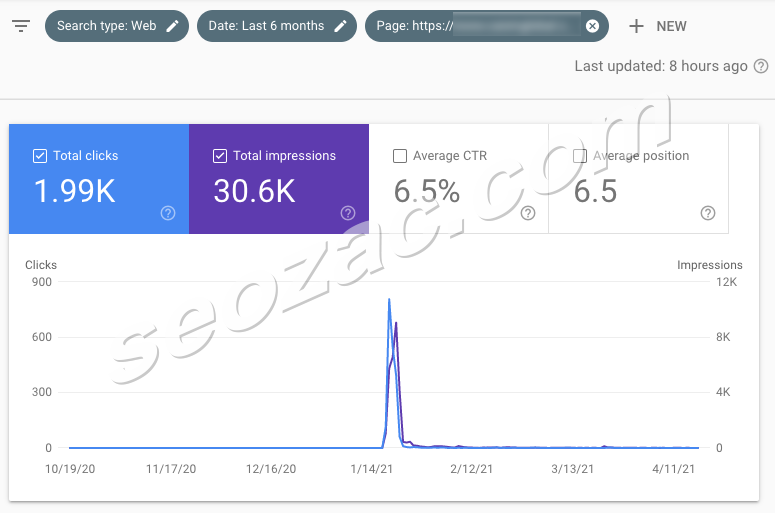Viewport: 775px width, 513px height.
Task: Open help icon on Total clicks card
Action: point(168,213)
